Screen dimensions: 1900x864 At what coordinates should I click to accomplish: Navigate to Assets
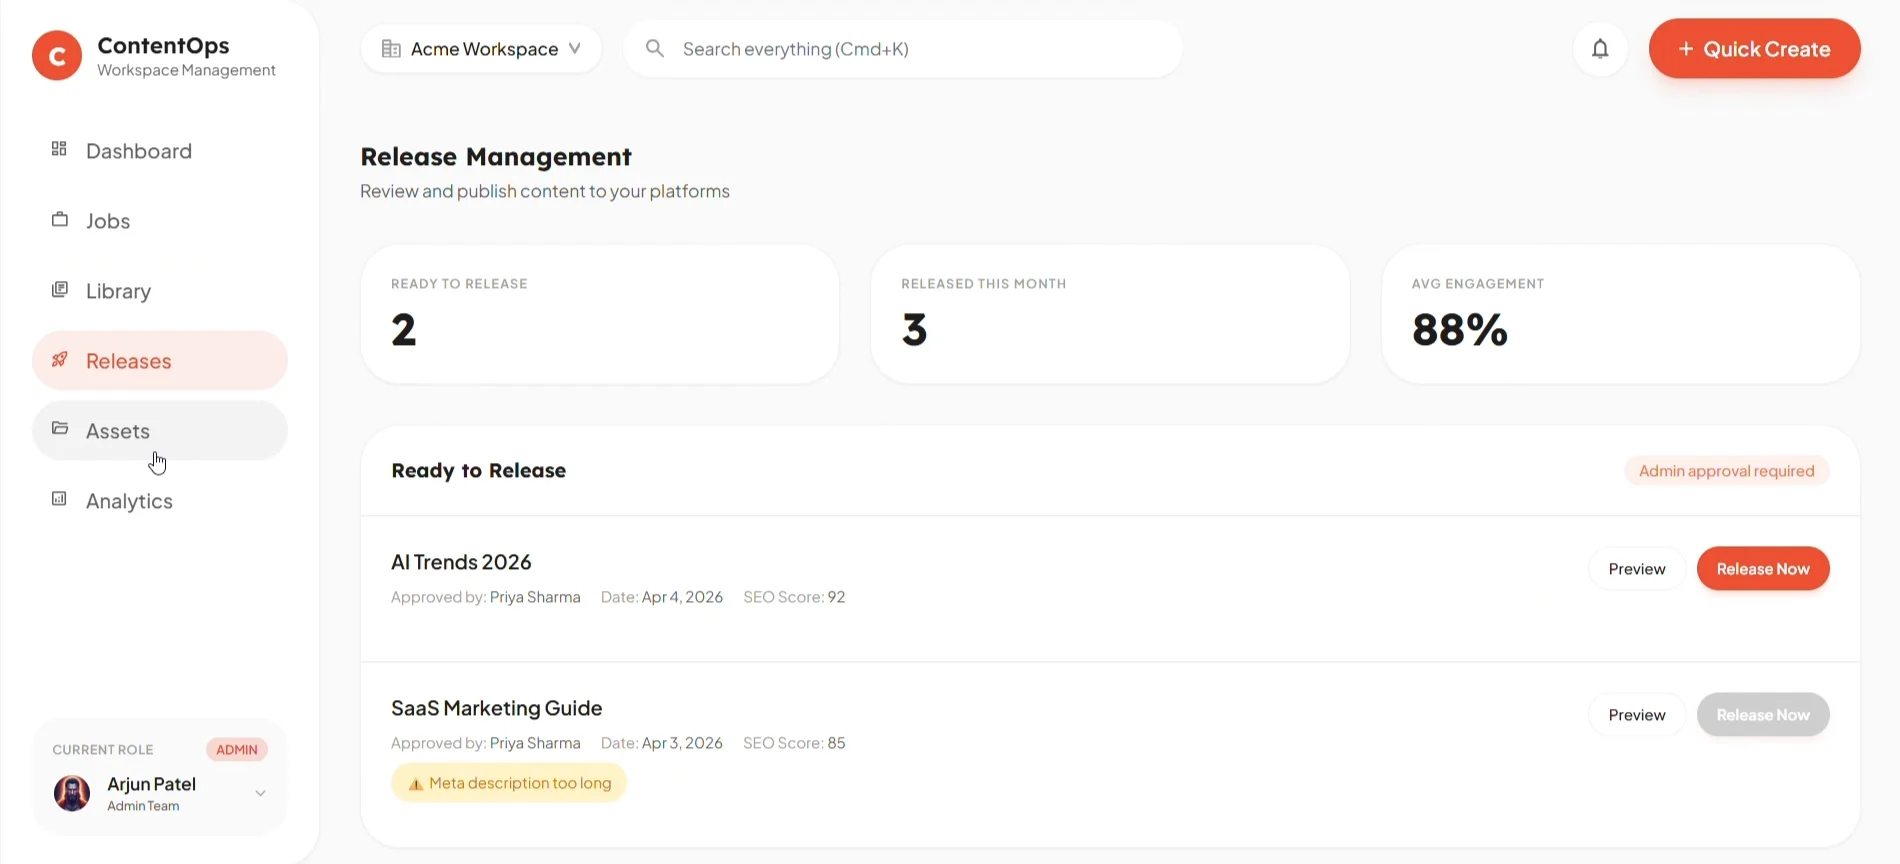160,431
